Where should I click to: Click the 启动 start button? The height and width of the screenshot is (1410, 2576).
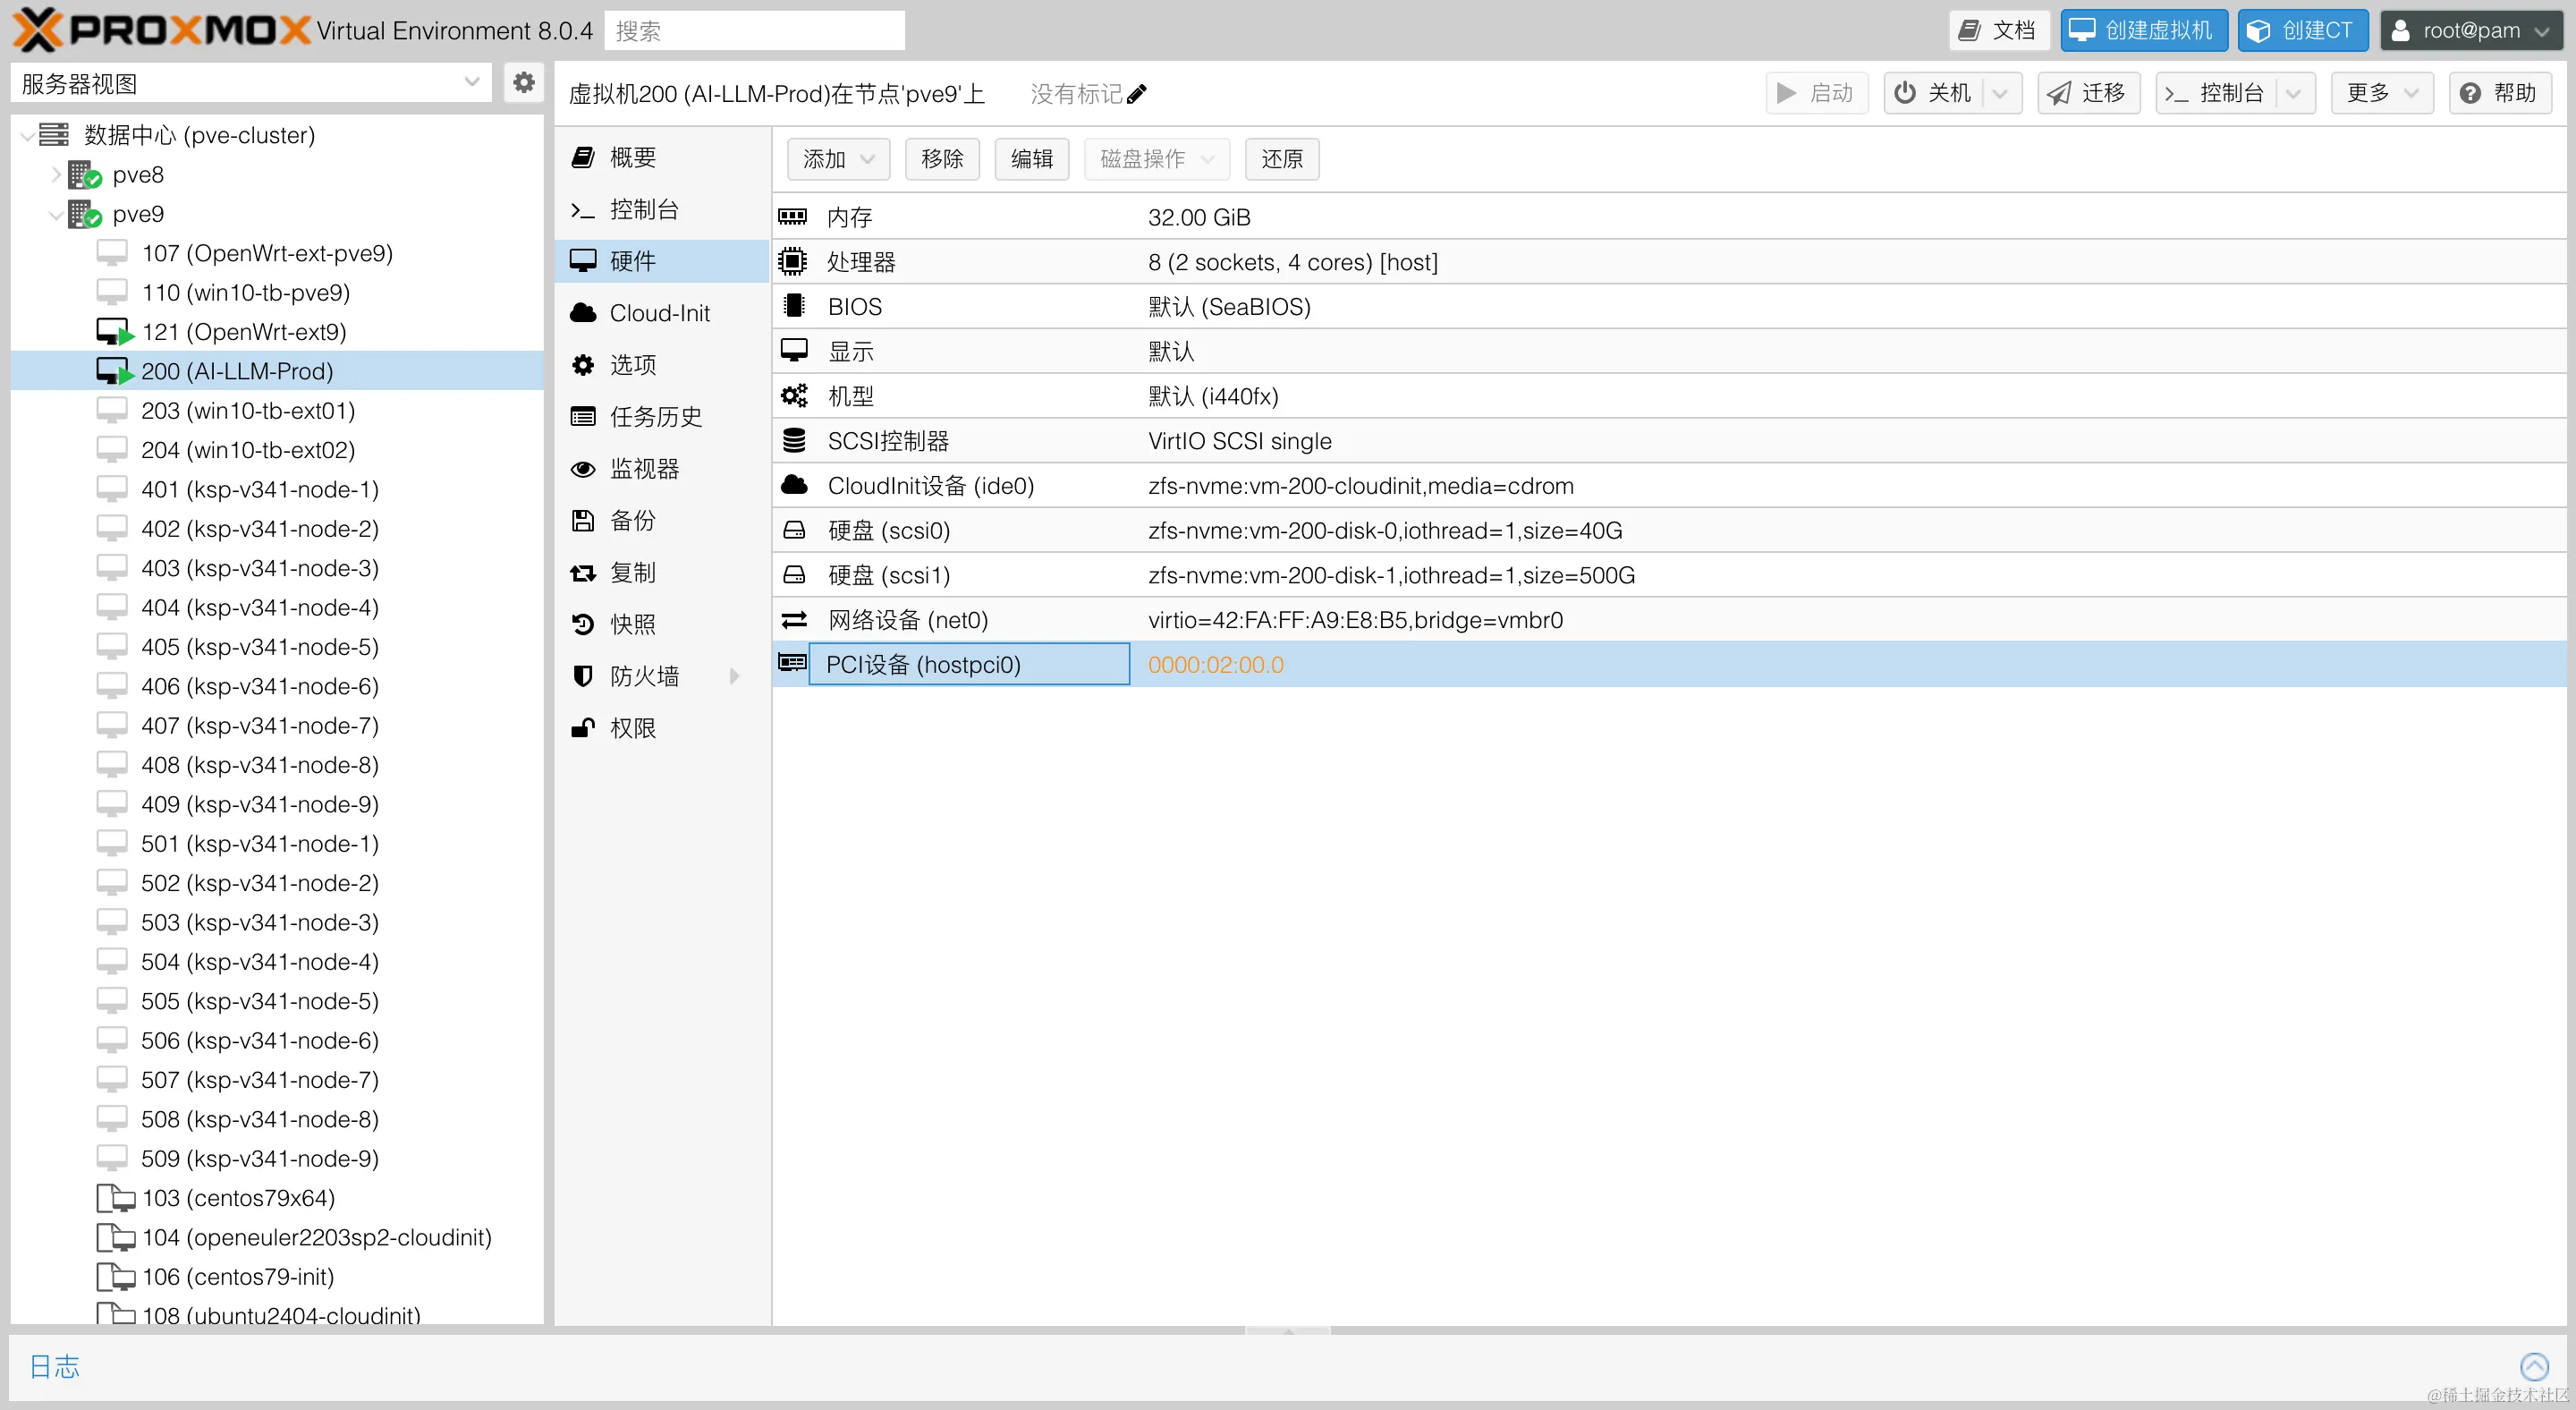[1815, 92]
